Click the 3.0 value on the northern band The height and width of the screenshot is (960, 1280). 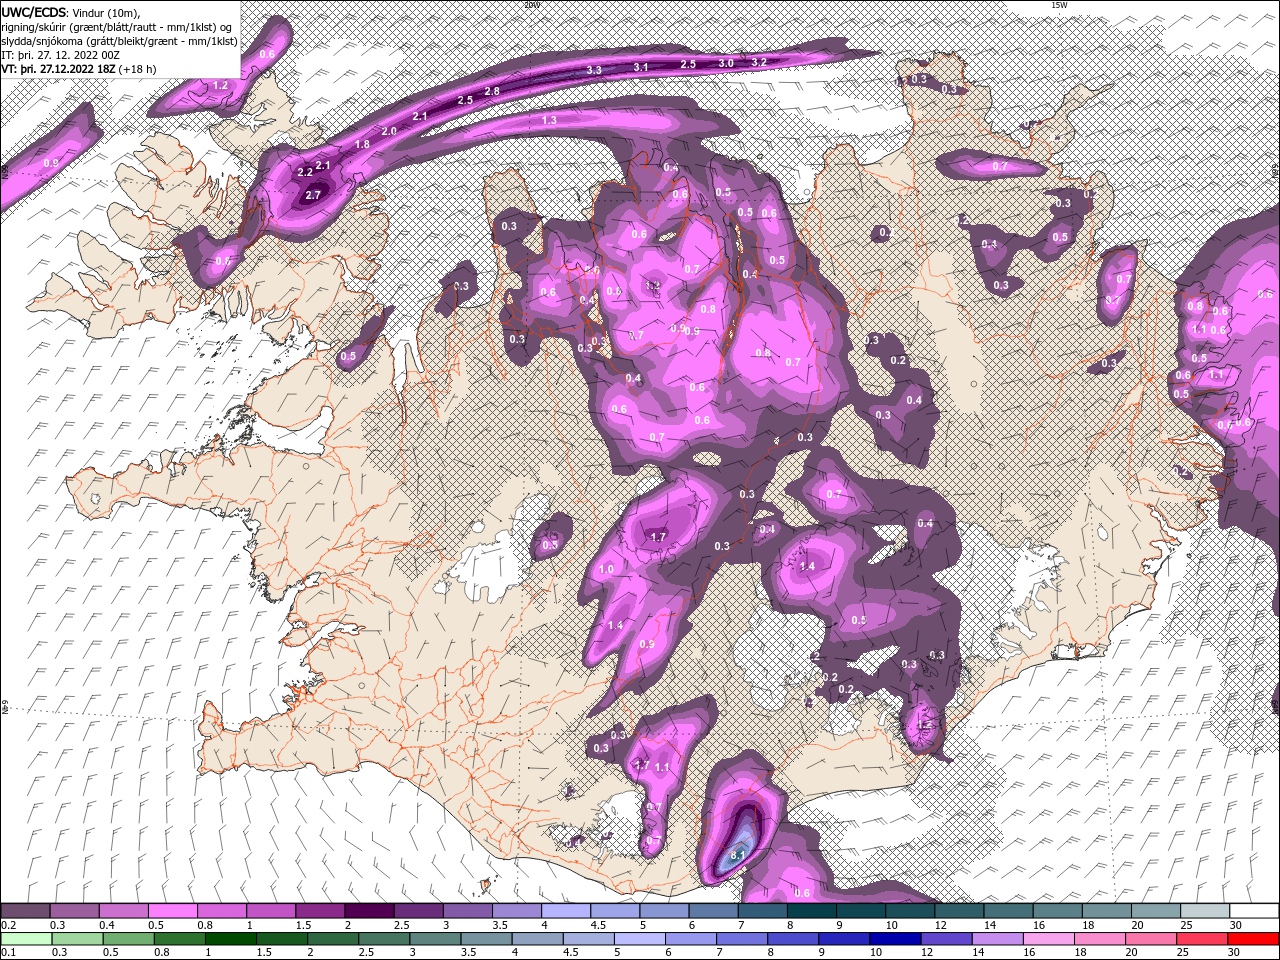click(726, 63)
